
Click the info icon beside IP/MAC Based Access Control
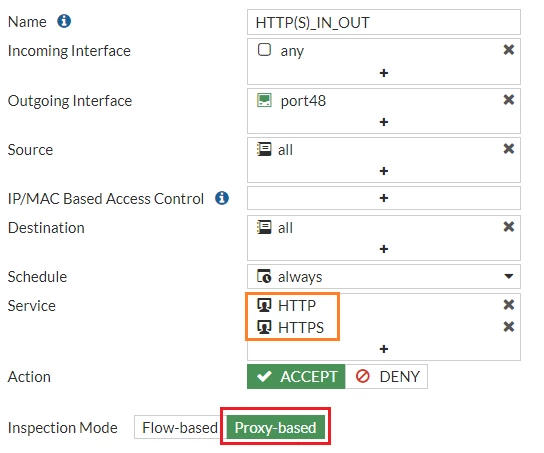point(222,198)
